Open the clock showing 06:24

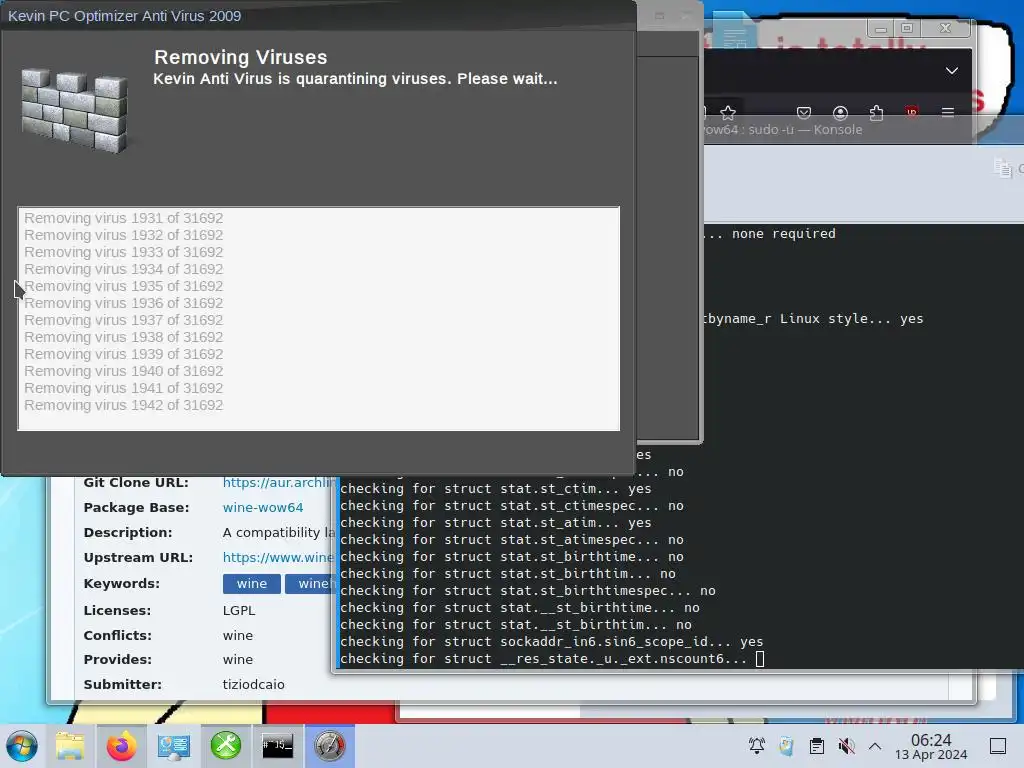(931, 746)
